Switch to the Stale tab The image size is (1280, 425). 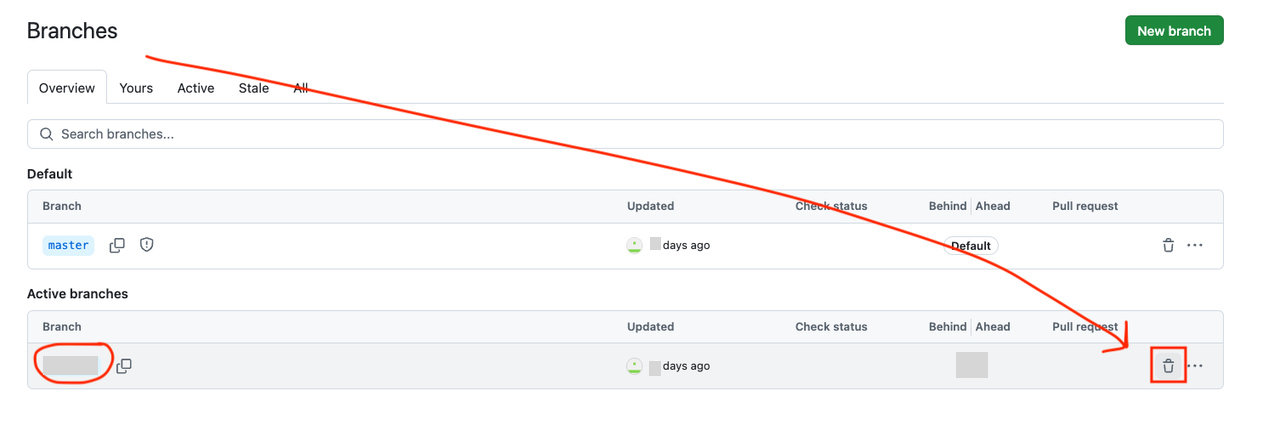[x=253, y=88]
